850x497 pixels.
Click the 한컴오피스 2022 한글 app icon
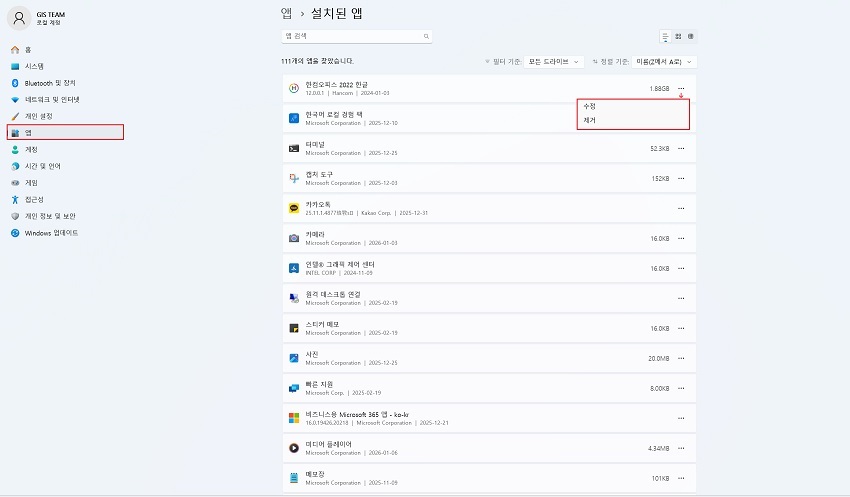294,88
